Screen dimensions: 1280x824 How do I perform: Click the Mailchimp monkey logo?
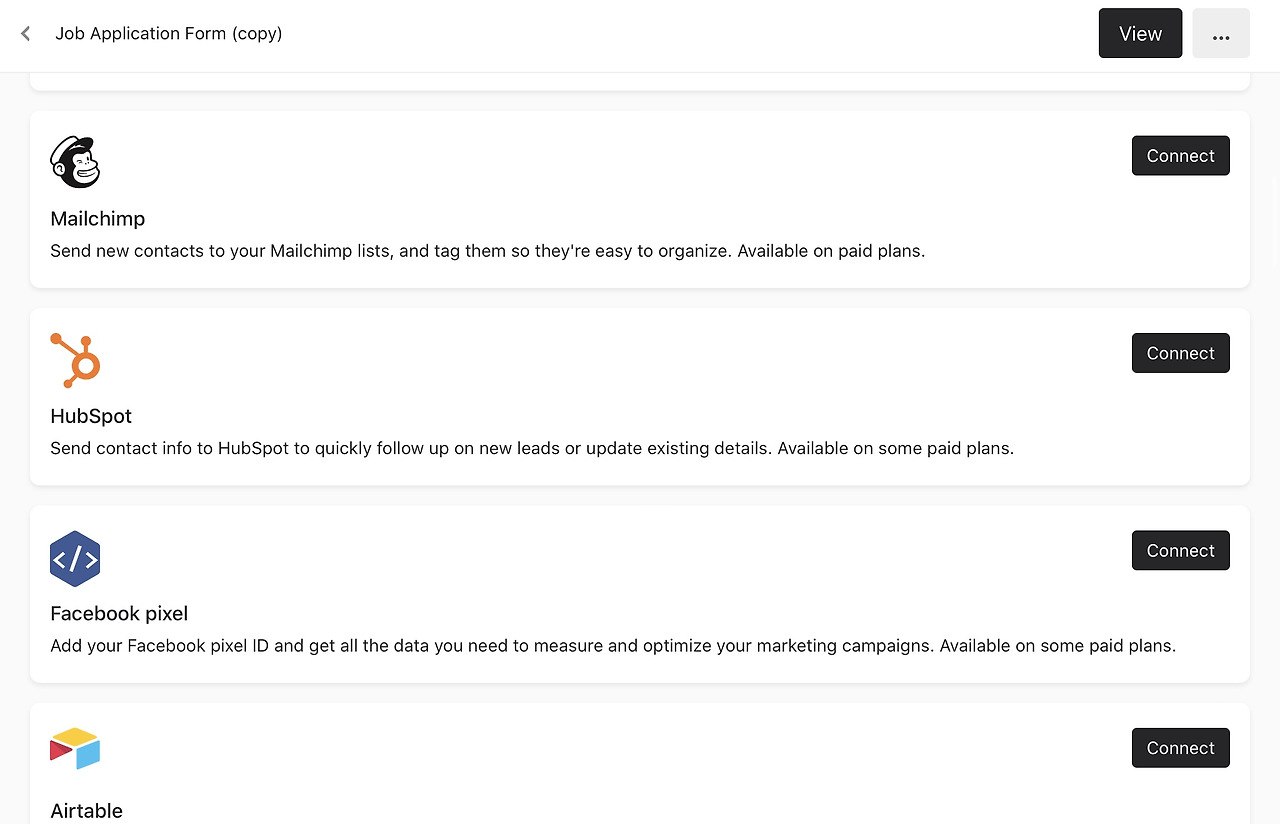(75, 162)
